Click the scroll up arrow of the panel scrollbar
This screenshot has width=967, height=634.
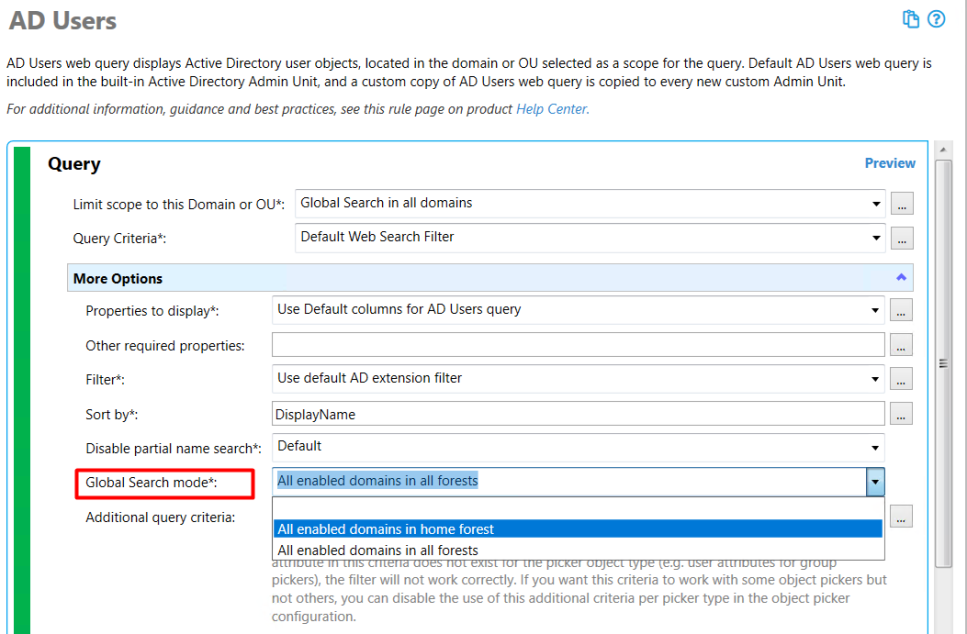(943, 150)
